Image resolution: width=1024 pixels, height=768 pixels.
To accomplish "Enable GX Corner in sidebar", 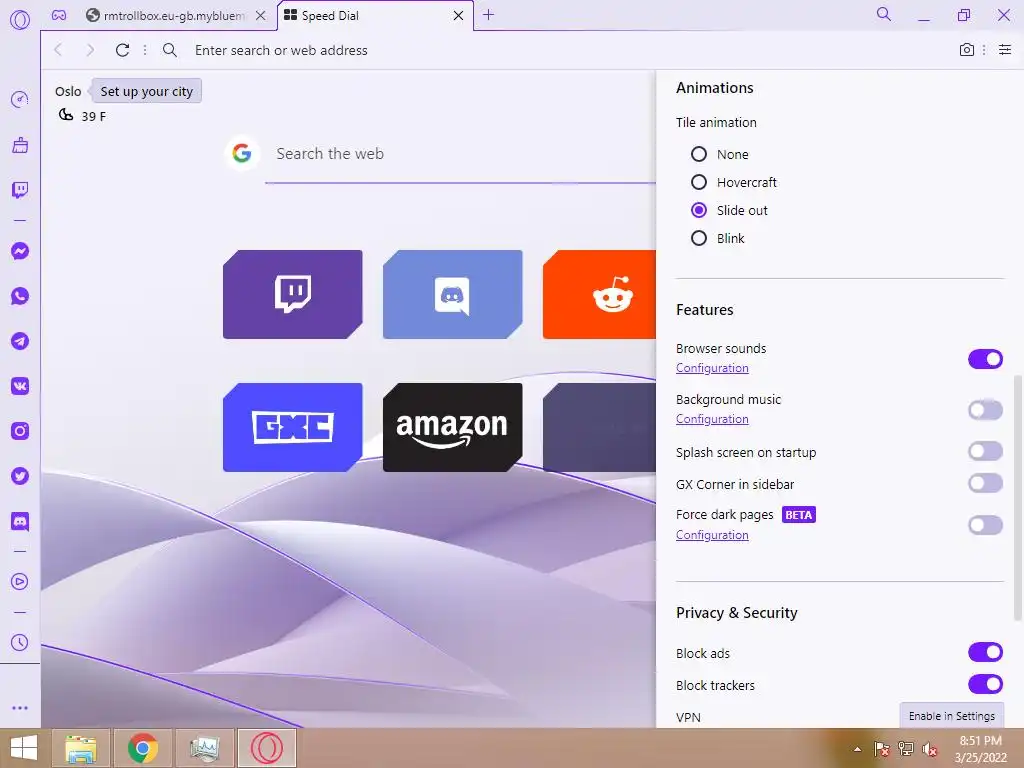I will coord(985,483).
